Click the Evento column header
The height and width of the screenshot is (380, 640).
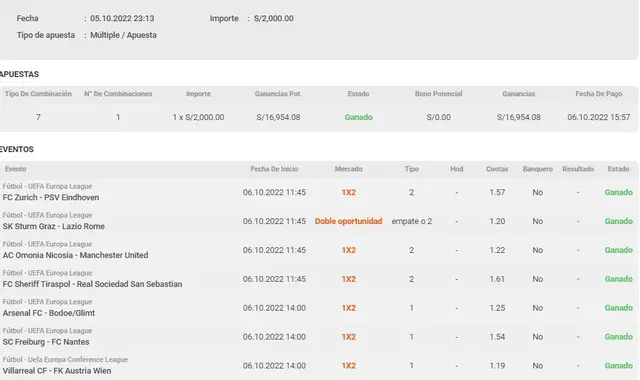point(16,169)
